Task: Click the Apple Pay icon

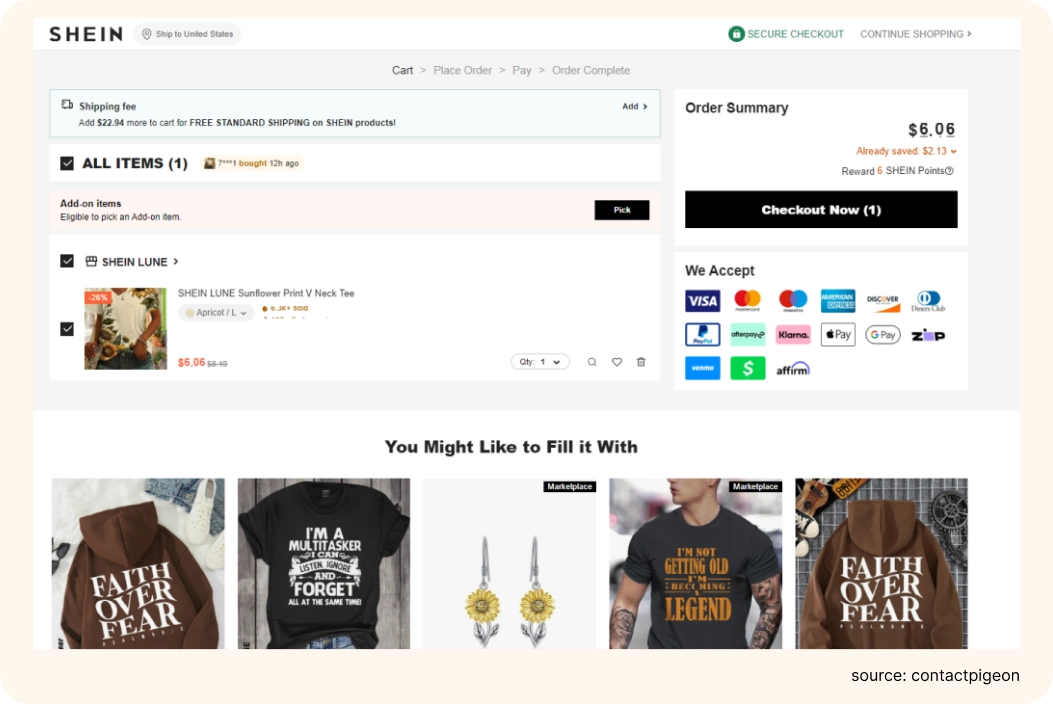Action: (838, 335)
